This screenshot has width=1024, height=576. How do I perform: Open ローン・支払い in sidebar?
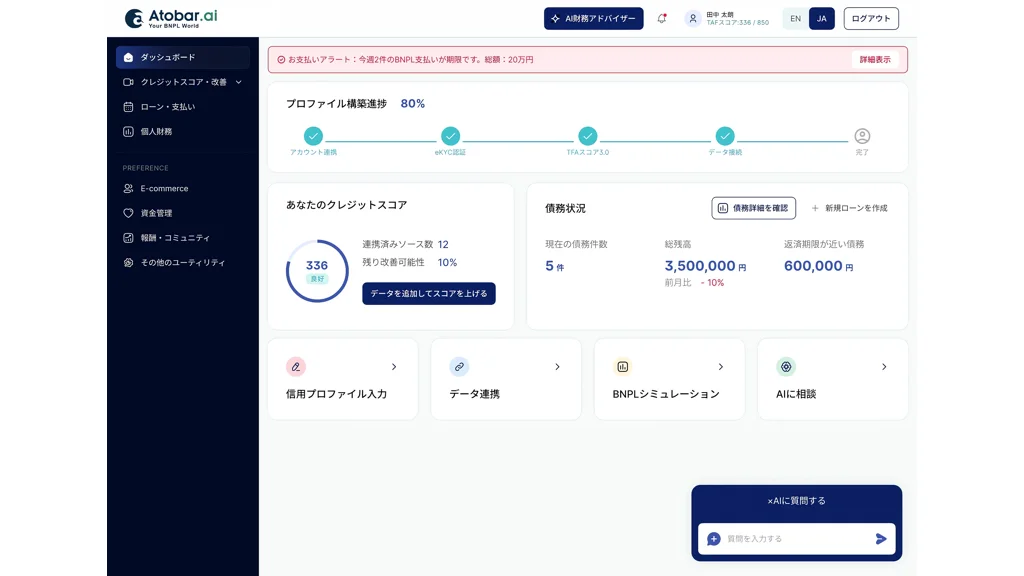167,107
